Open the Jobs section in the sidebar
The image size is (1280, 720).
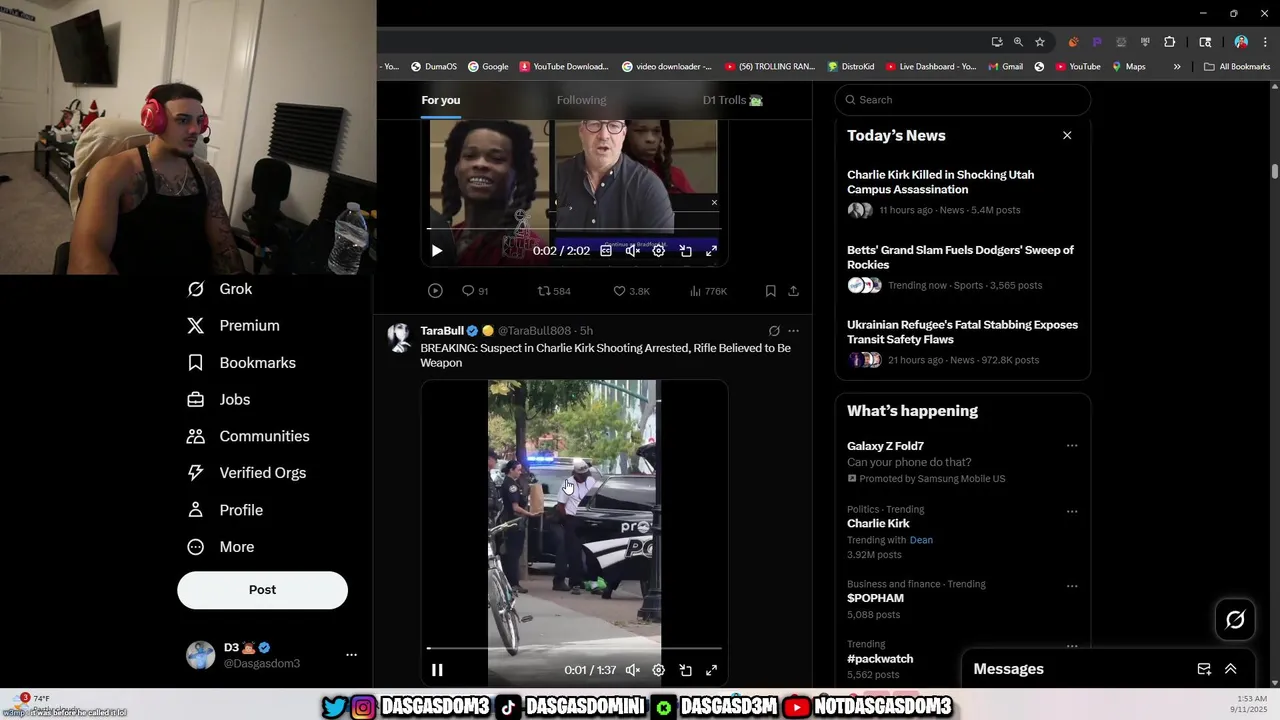point(219,400)
